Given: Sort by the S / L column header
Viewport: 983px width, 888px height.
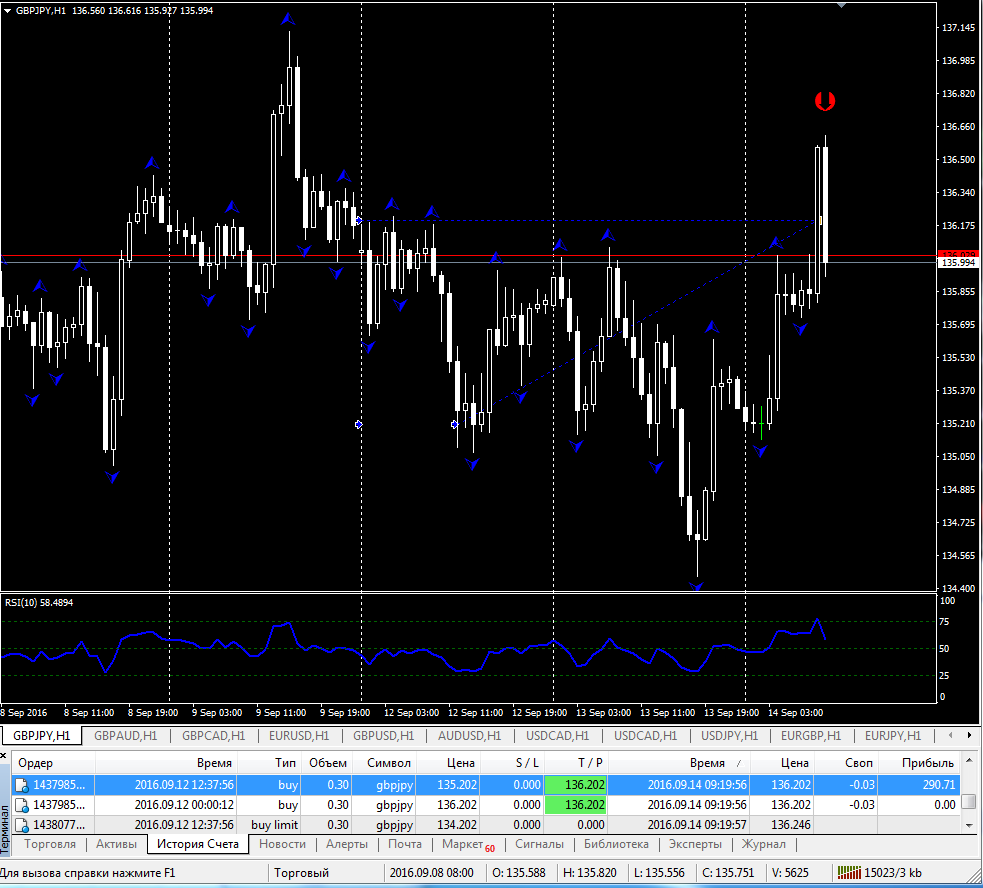Looking at the screenshot, I should [512, 763].
